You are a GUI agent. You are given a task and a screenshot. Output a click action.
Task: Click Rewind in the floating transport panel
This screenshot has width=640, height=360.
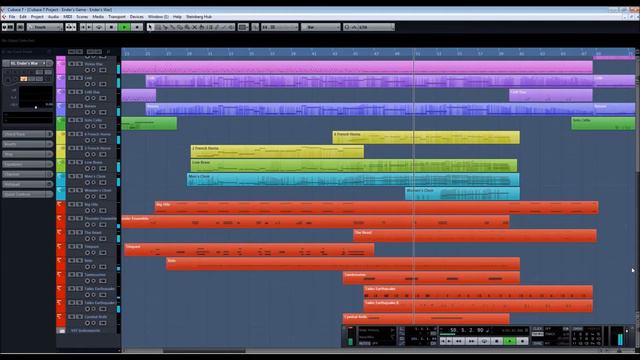(x=458, y=341)
